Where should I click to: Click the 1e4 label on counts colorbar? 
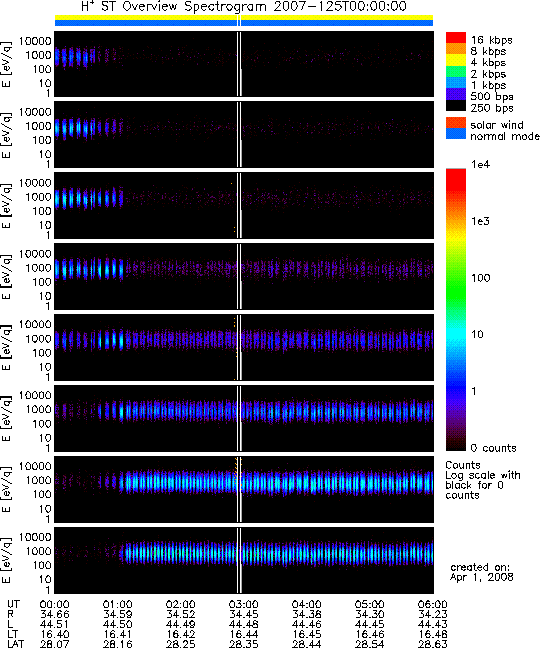[481, 164]
